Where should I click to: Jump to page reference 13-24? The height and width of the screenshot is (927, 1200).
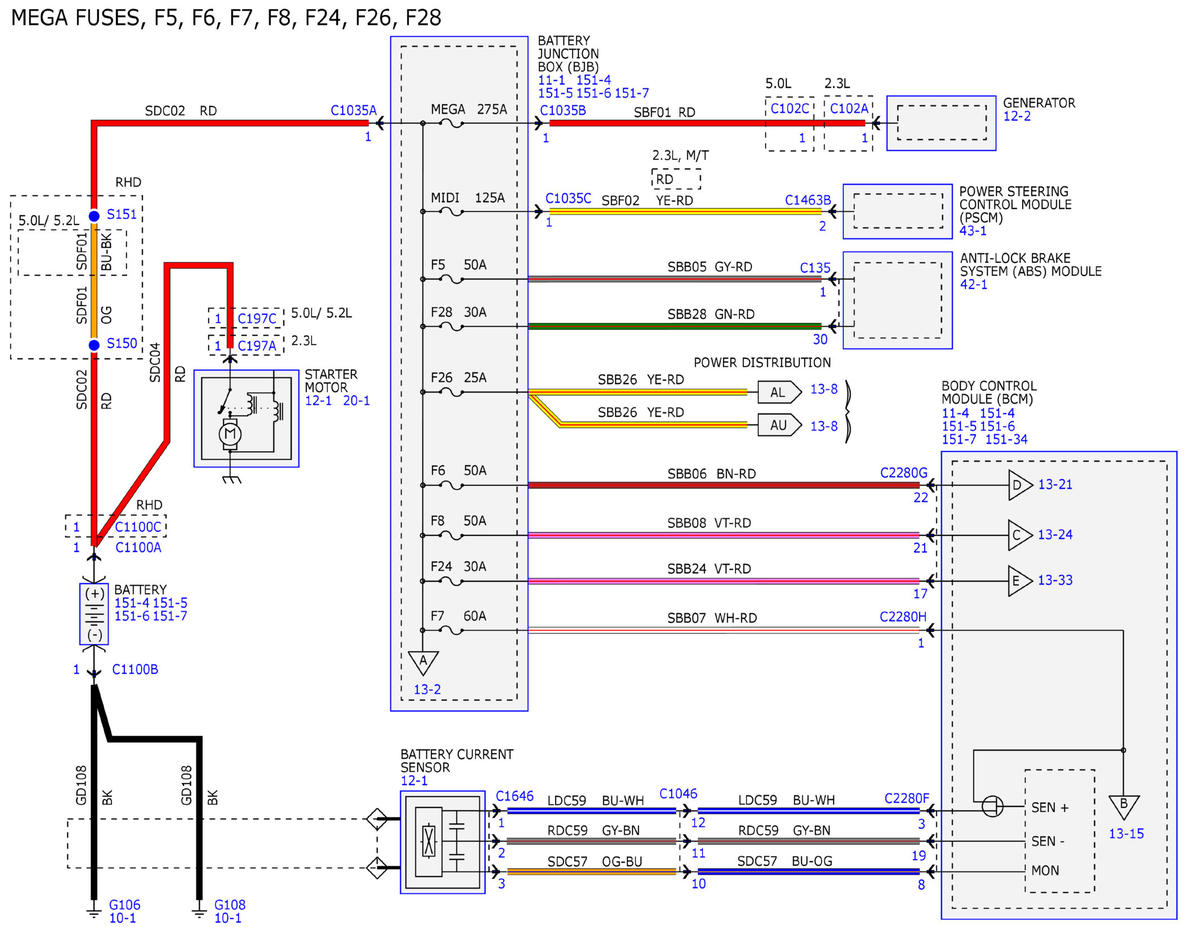[1055, 535]
